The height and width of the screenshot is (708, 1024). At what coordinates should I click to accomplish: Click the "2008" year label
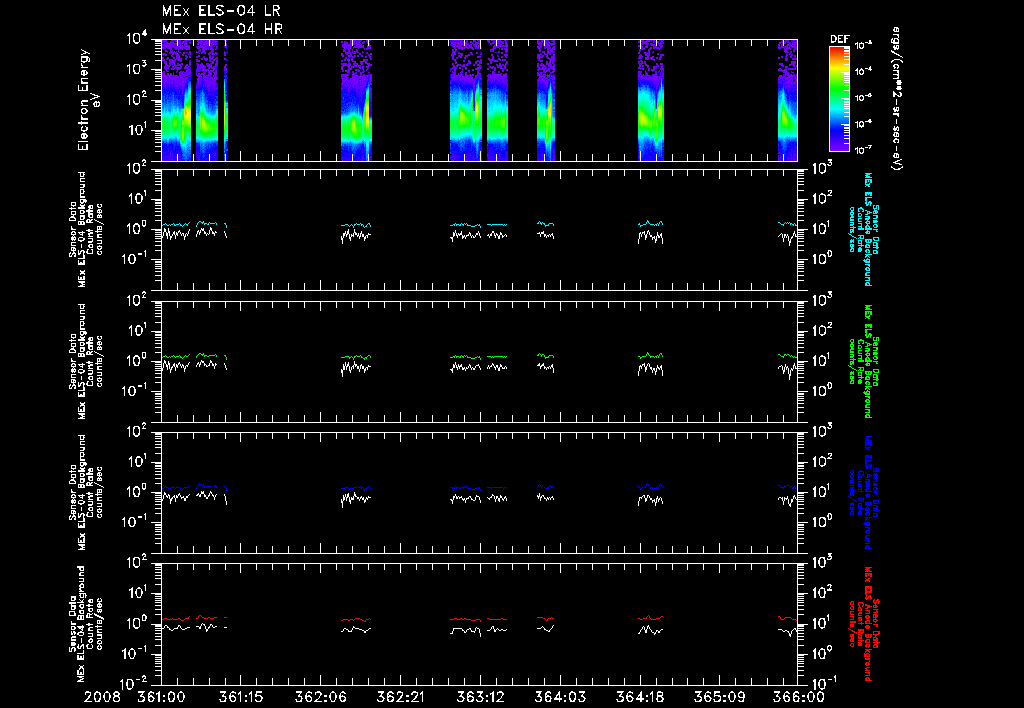point(102,697)
